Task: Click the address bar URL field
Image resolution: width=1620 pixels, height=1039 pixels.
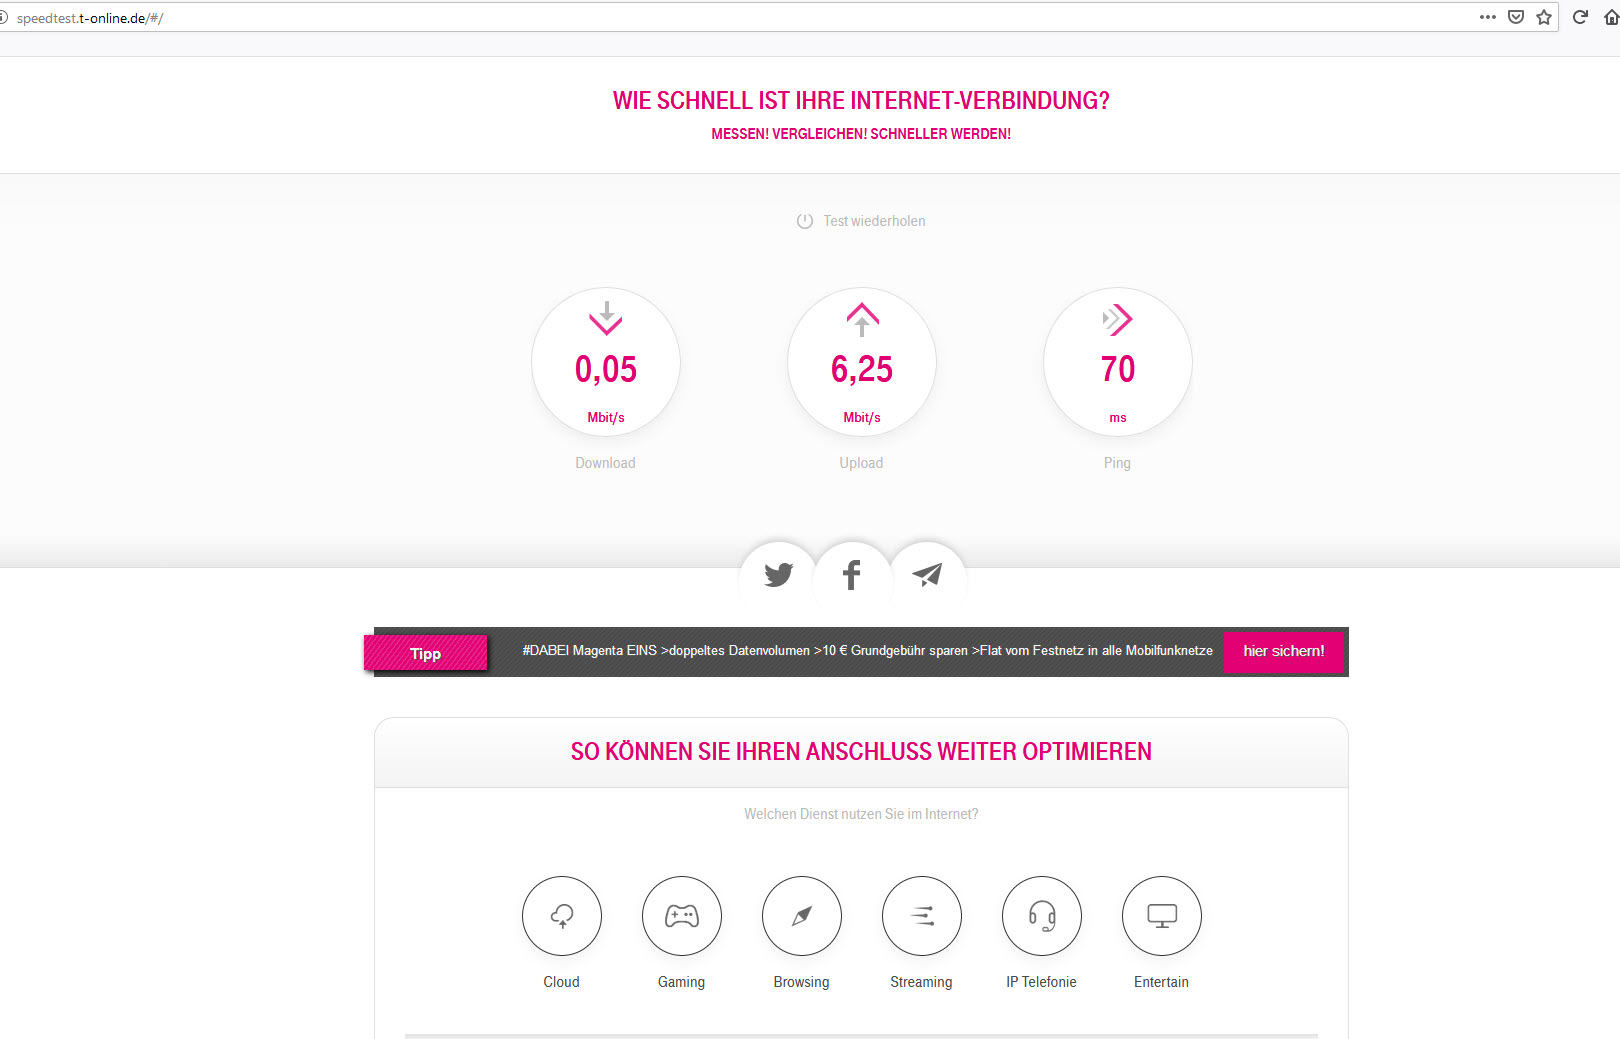Action: click(700, 18)
